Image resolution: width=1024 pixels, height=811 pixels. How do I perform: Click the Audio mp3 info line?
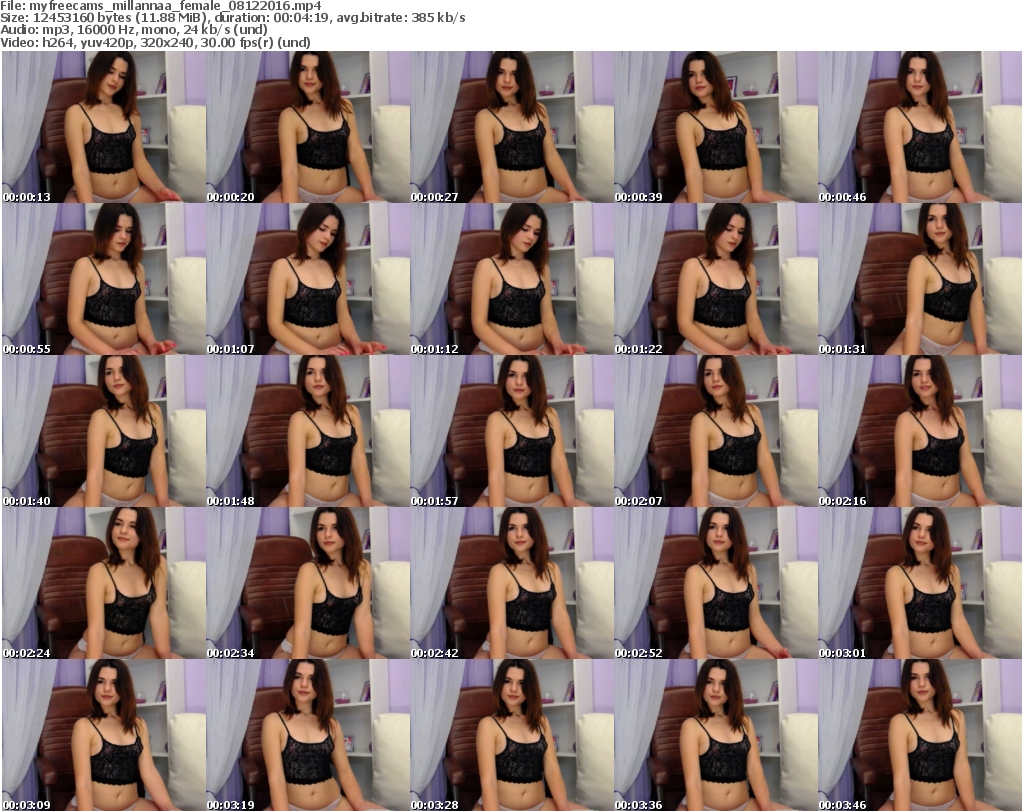[134, 30]
